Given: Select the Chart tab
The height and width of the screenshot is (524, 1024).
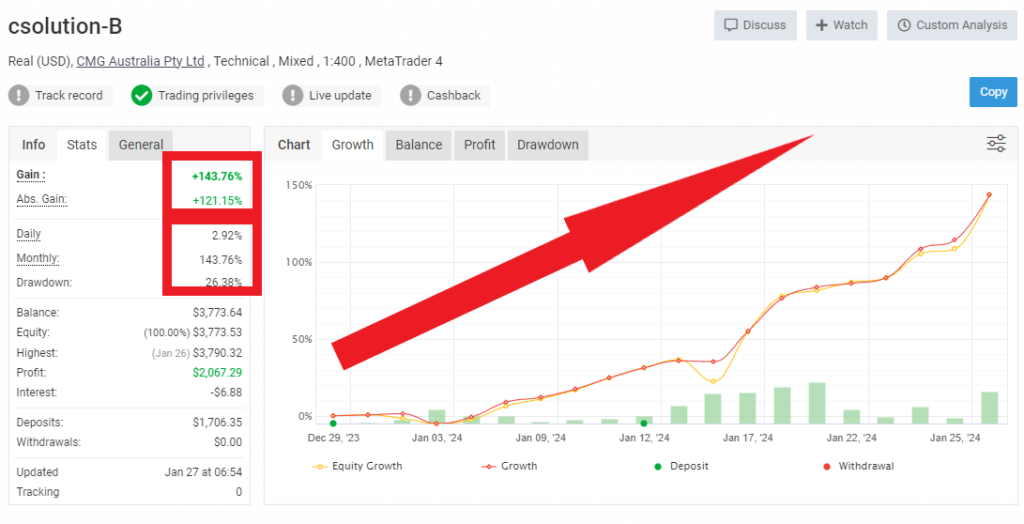Looking at the screenshot, I should pyautogui.click(x=294, y=144).
